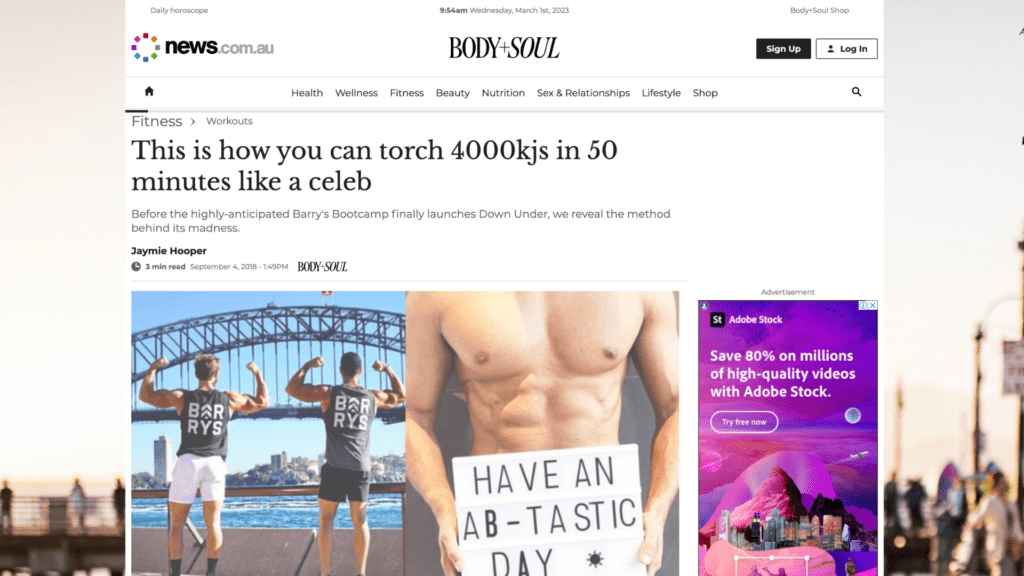Viewport: 1024px width, 576px height.
Task: Click the Sign Up button
Action: 784,48
